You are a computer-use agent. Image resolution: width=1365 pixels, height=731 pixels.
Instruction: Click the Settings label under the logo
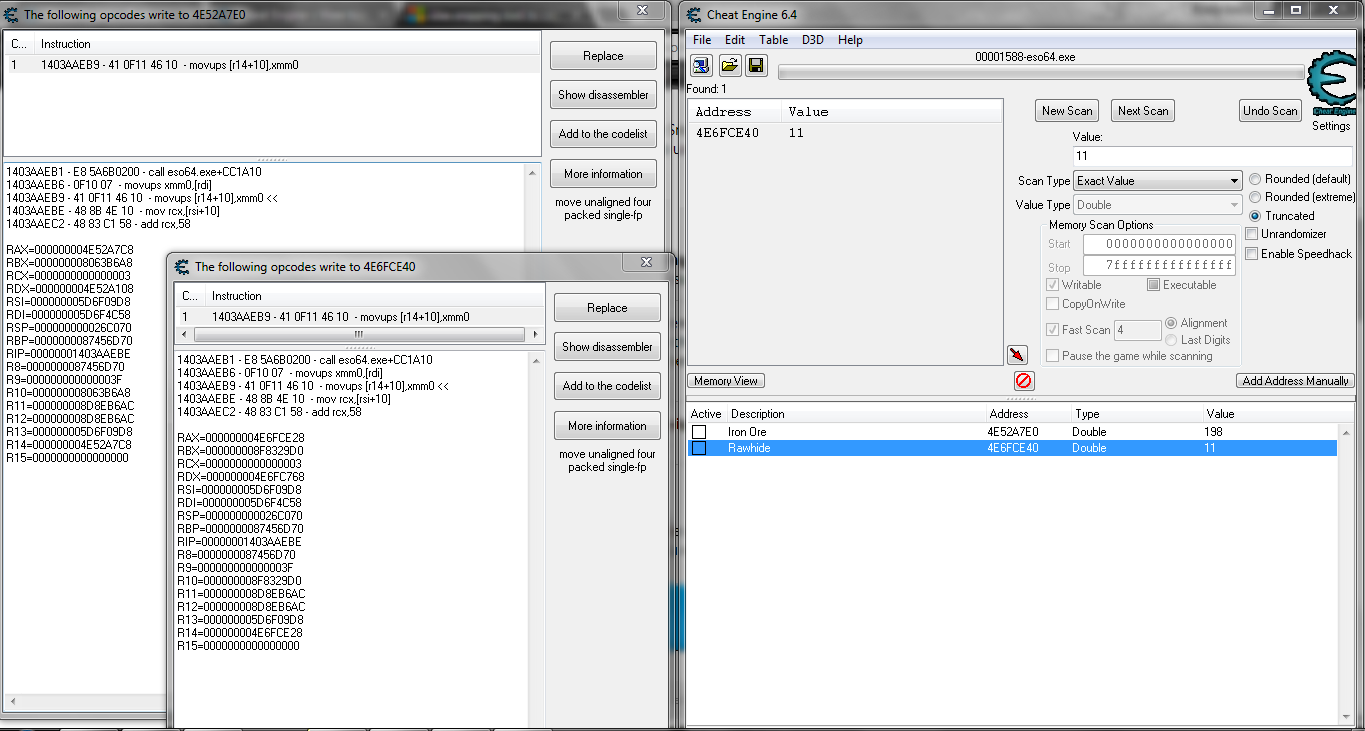(1331, 126)
